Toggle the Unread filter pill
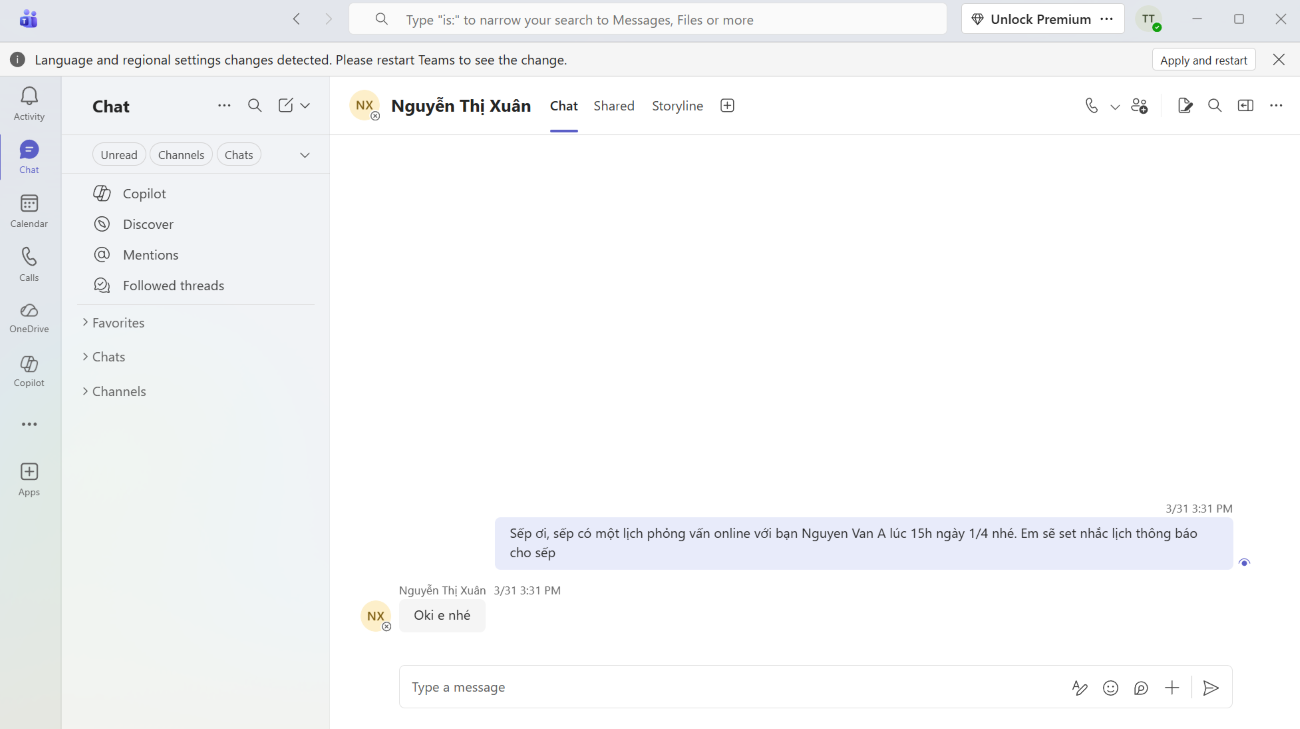Screen dimensions: 1300x729 tap(119, 155)
